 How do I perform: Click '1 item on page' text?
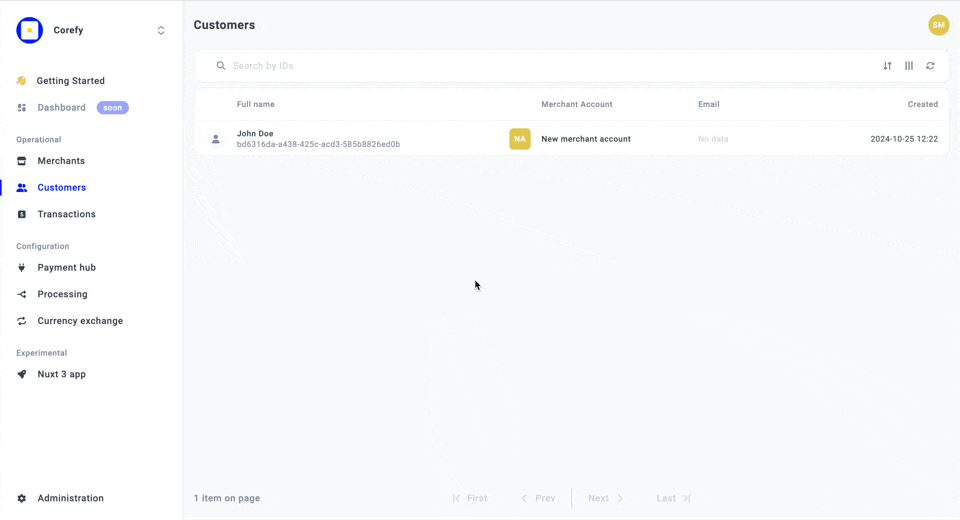227,499
